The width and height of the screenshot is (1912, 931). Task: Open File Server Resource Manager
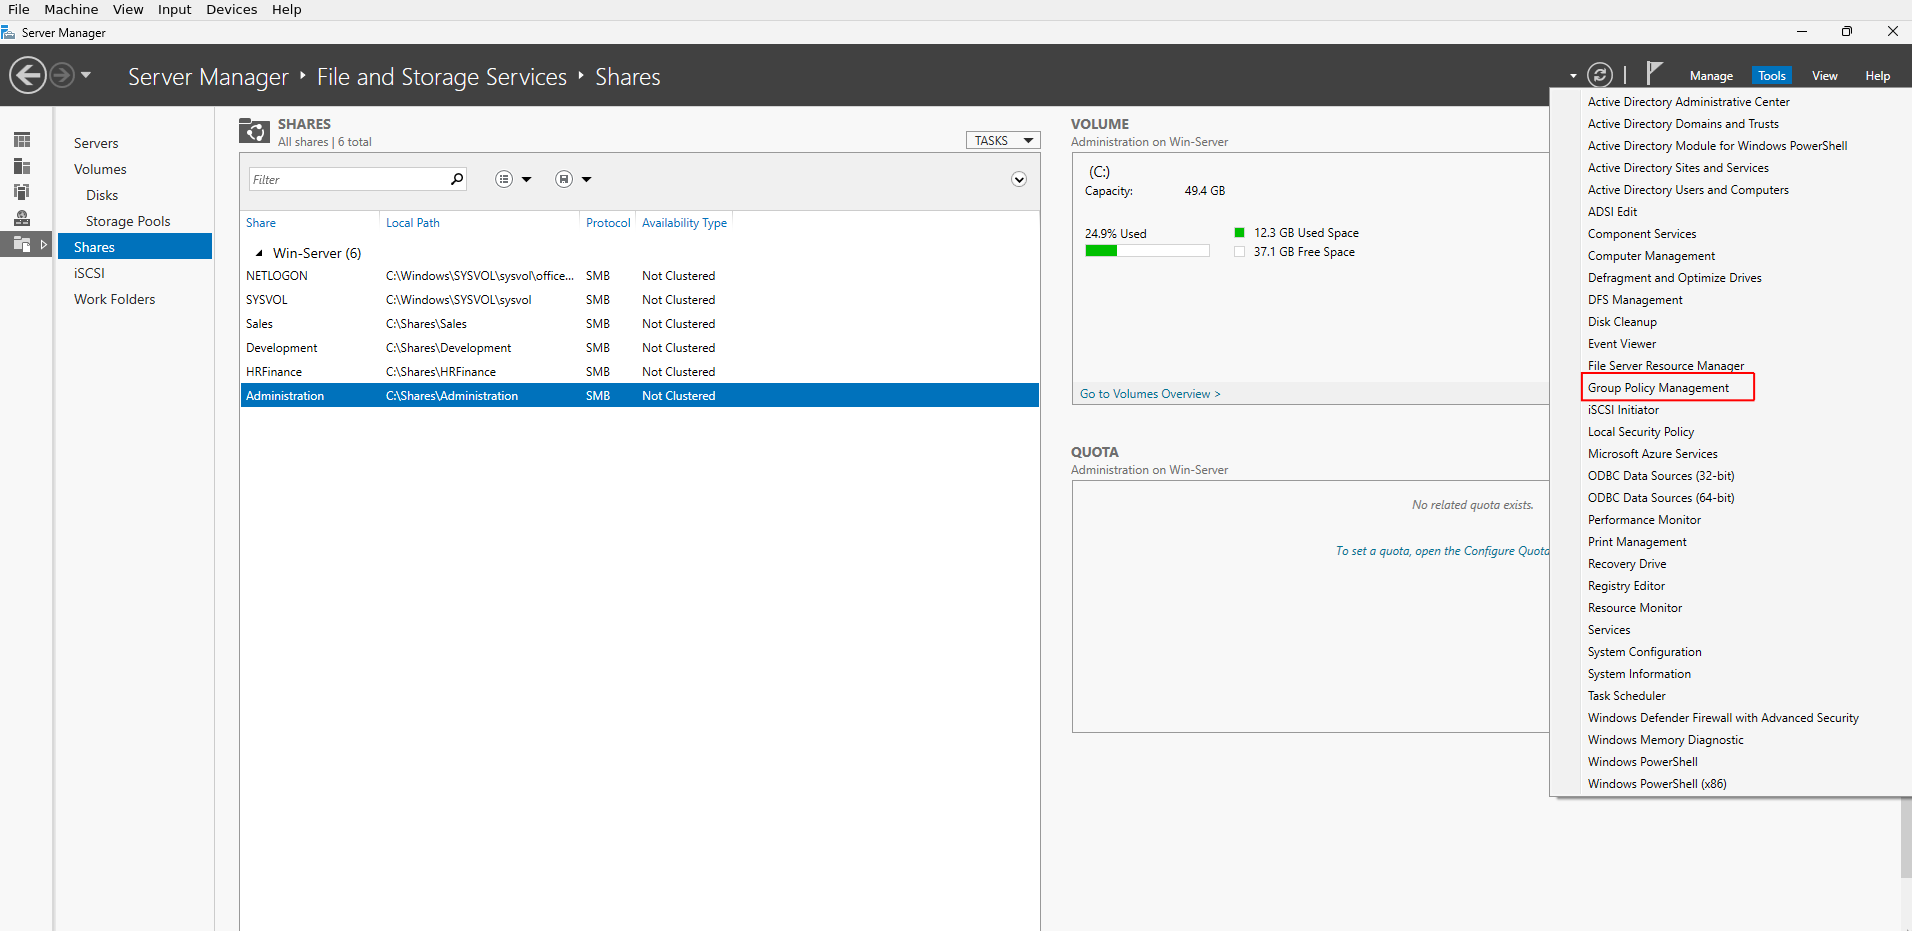pos(1666,366)
